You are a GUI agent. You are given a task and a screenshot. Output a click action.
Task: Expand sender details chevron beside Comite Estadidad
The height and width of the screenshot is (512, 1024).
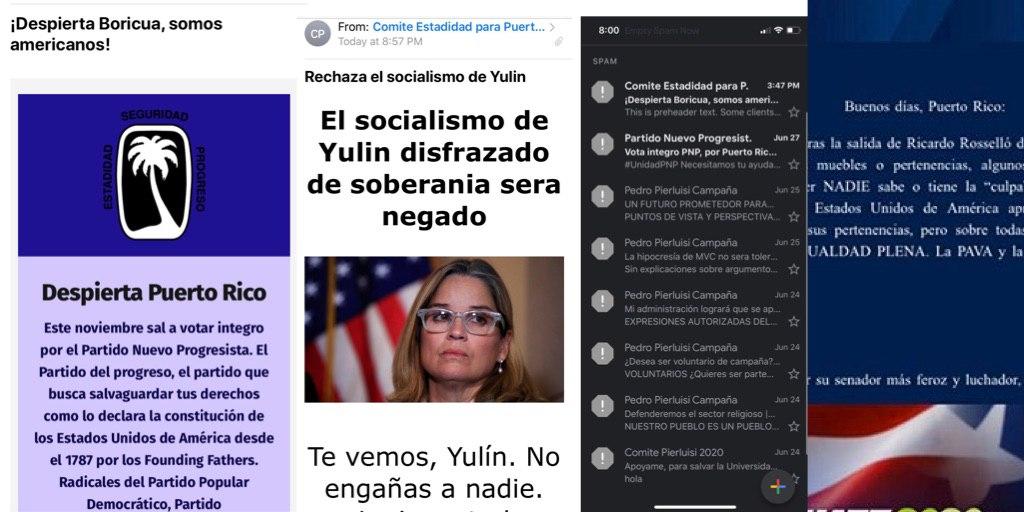tap(552, 27)
